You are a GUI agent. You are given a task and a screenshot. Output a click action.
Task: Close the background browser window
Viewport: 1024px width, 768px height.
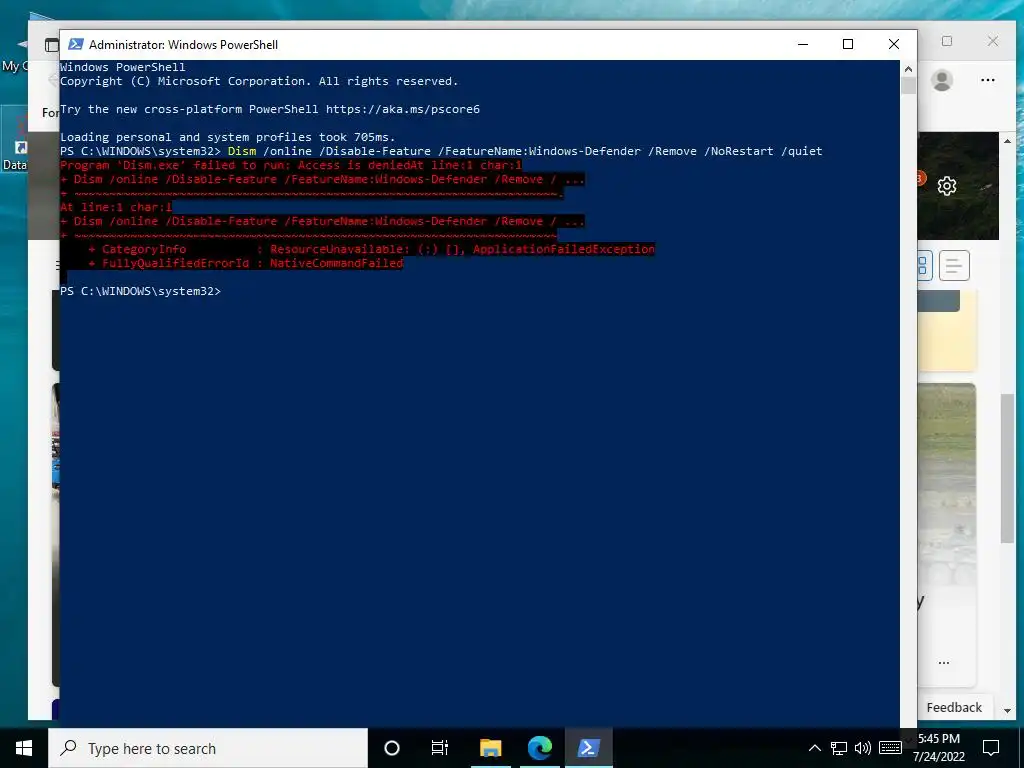pyautogui.click(x=993, y=41)
